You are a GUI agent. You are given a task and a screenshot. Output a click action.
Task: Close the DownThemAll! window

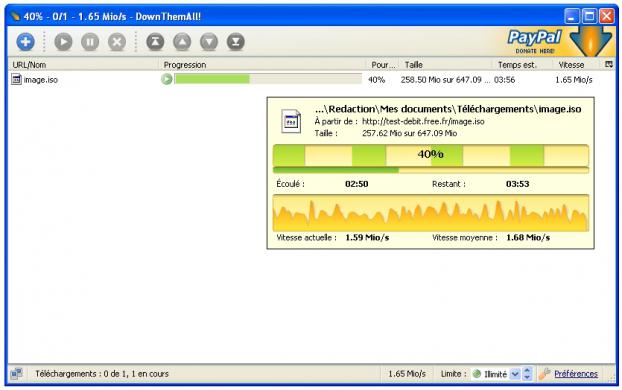pyautogui.click(x=607, y=17)
